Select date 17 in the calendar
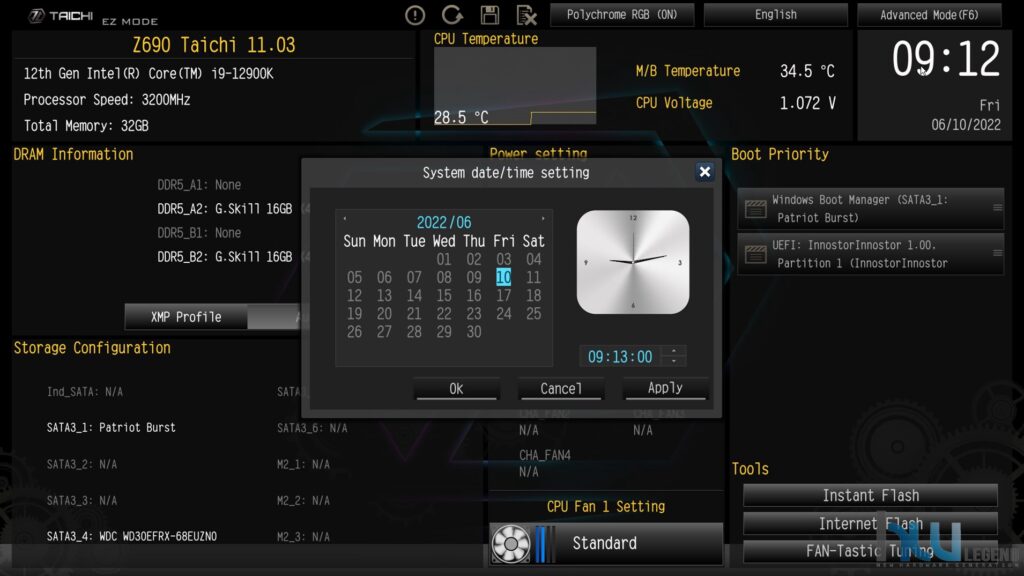1024x576 pixels. pyautogui.click(x=504, y=296)
